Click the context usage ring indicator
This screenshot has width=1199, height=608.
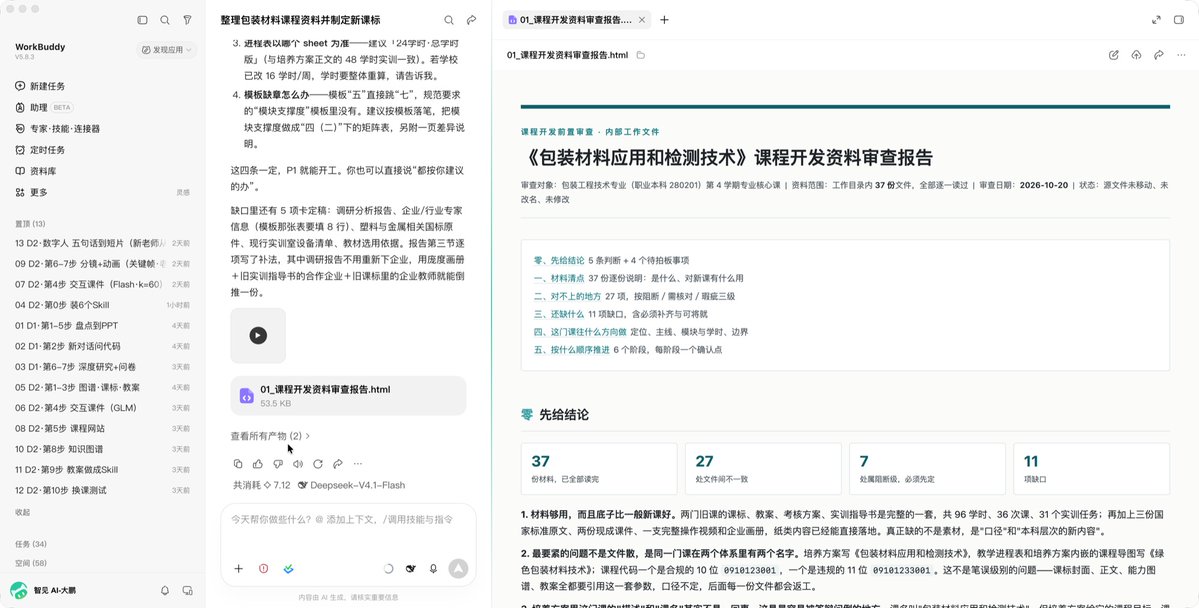pyautogui.click(x=388, y=568)
